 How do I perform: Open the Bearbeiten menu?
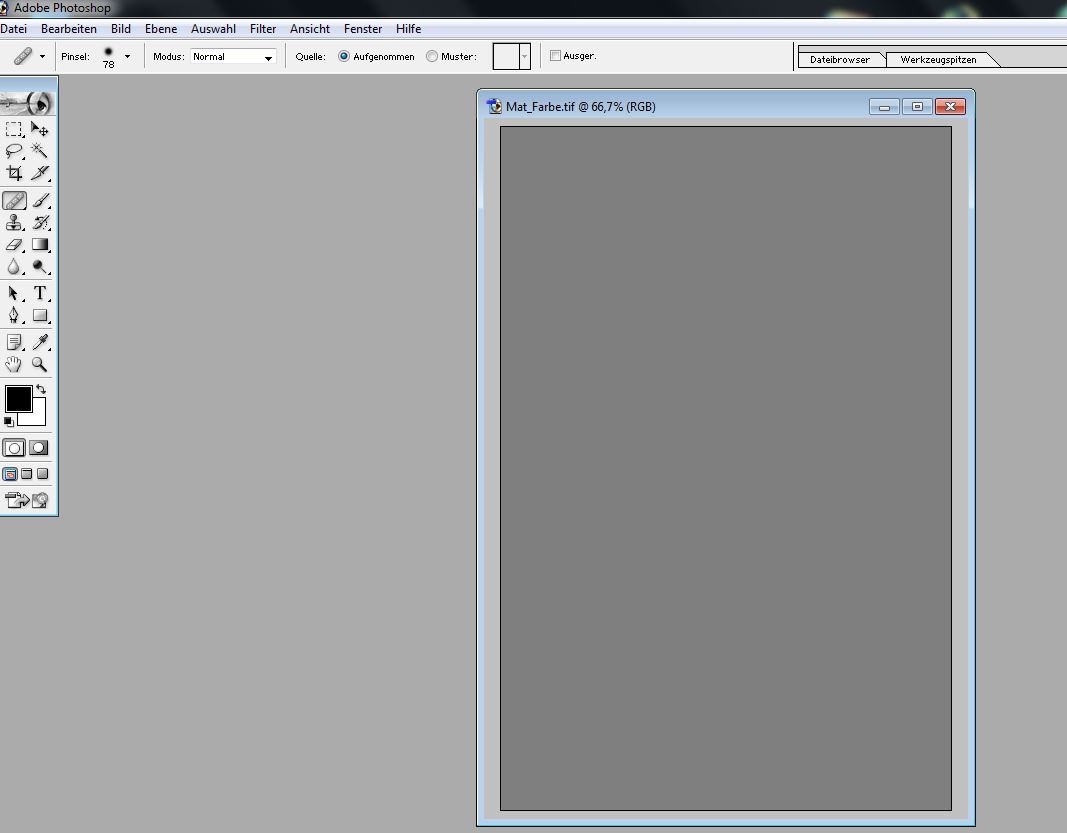(x=69, y=29)
